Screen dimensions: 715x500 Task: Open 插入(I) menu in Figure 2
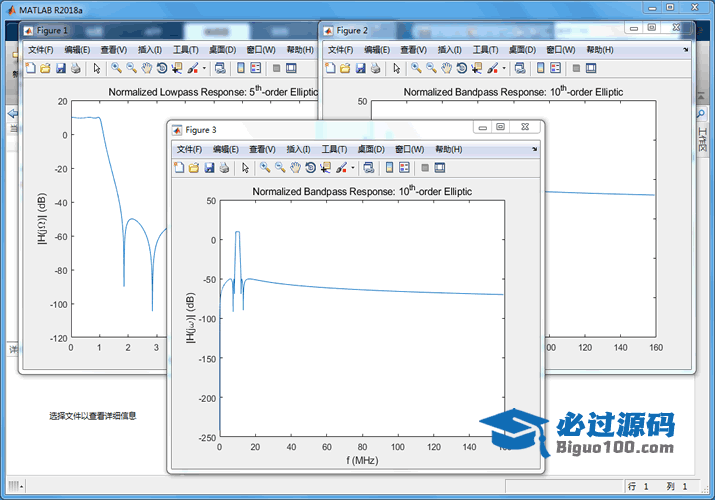(450, 50)
